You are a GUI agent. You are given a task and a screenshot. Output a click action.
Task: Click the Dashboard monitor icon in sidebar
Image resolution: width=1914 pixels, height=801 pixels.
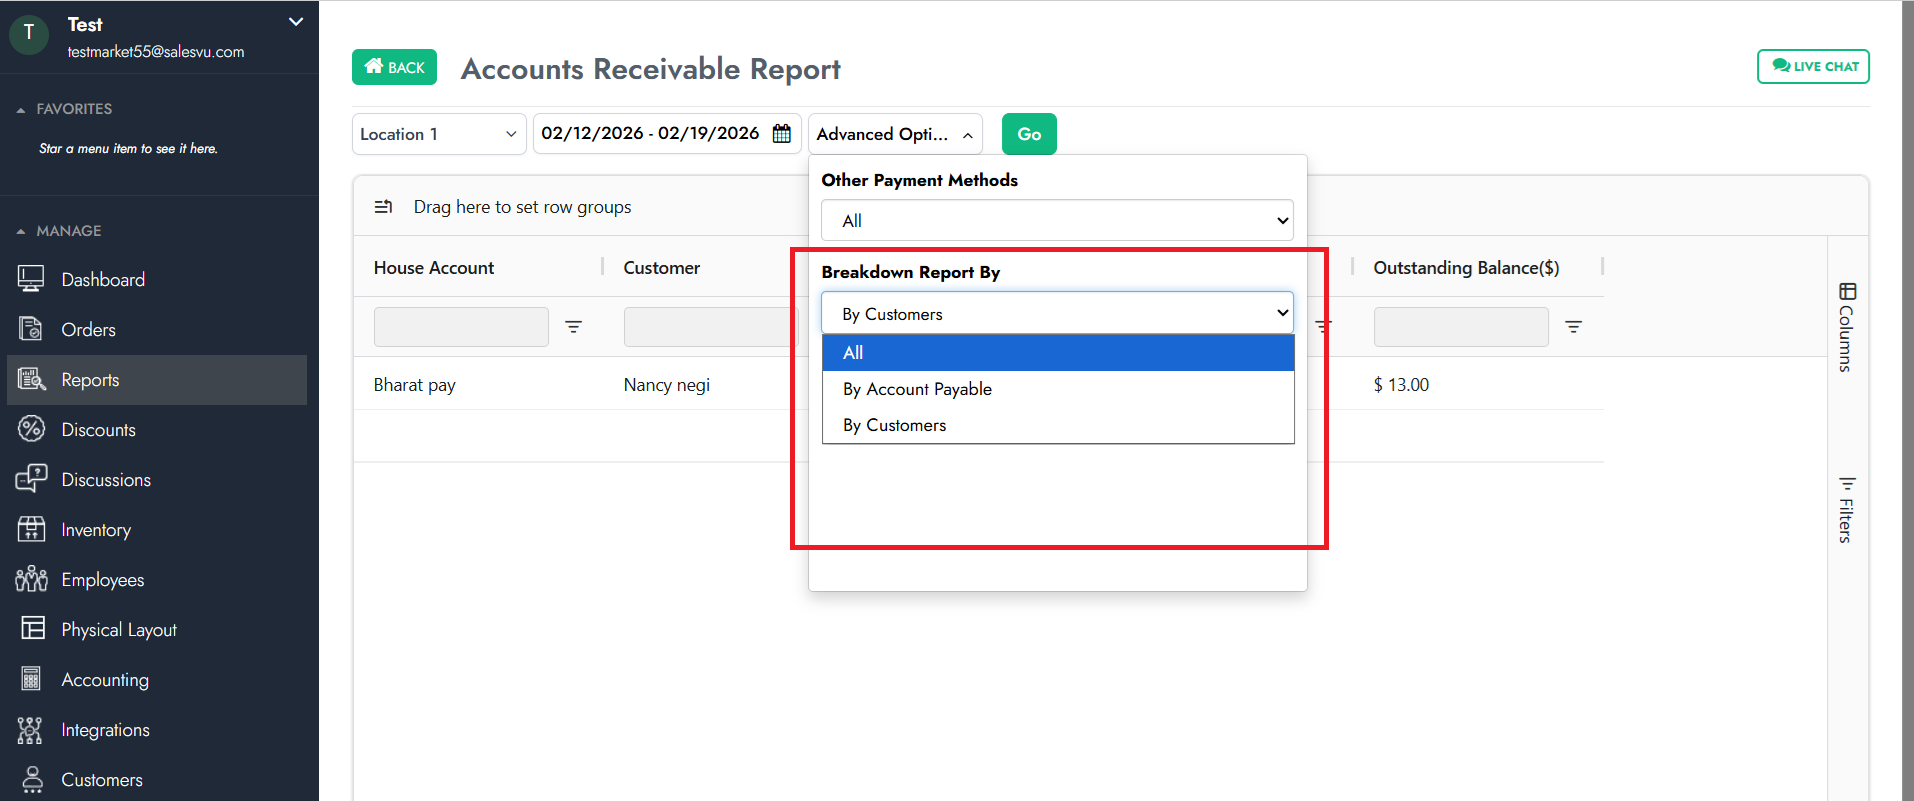(31, 279)
